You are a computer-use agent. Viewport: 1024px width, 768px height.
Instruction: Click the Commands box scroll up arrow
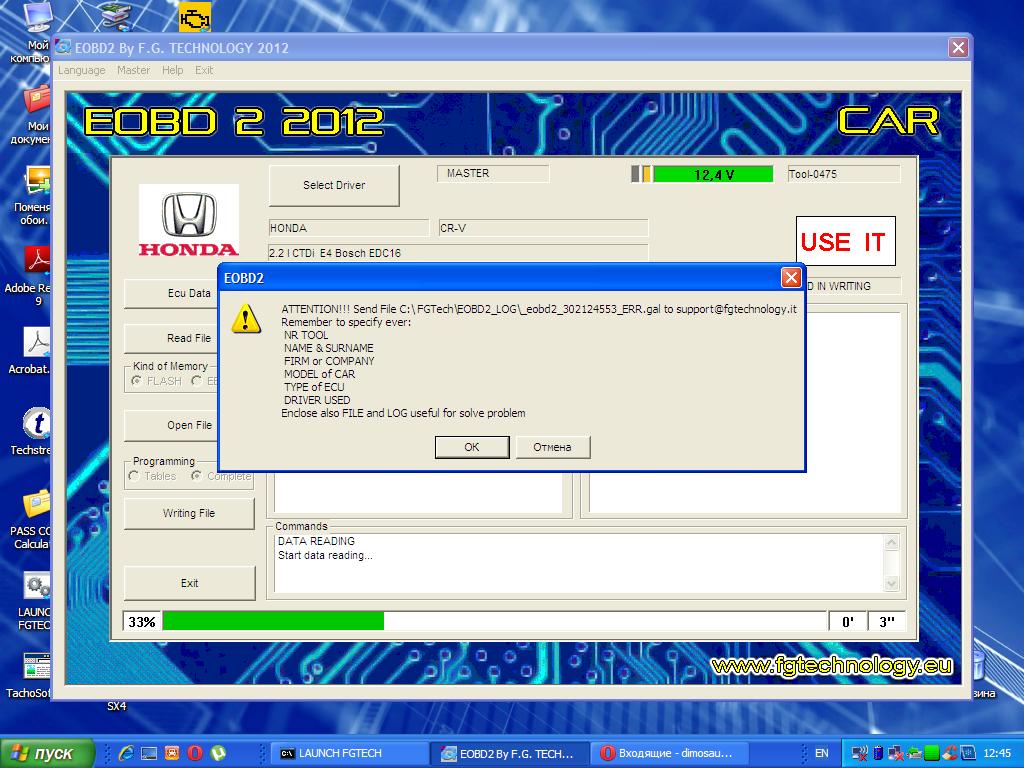(891, 542)
